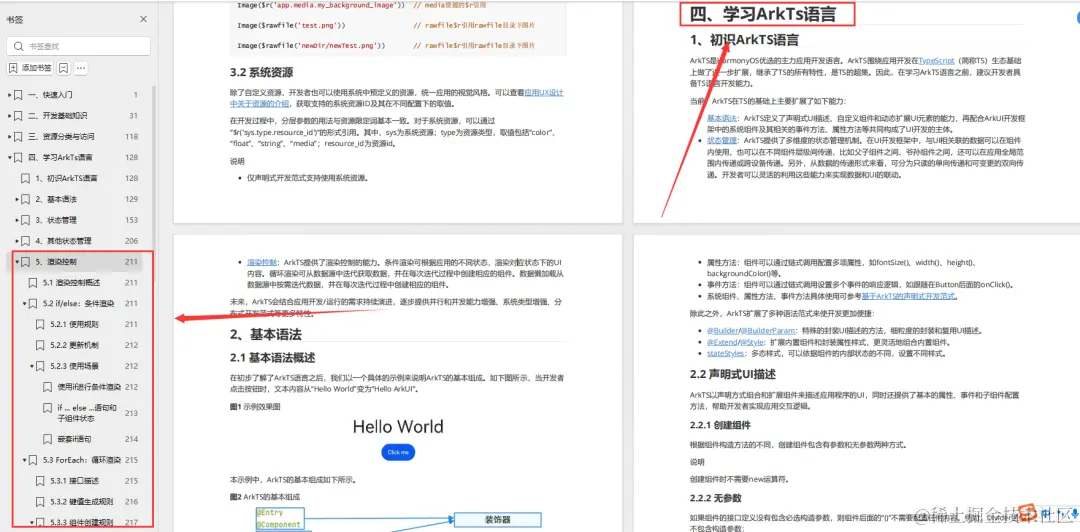
Task: Click the 2.2 声明式UI描述 heading
Action: click(733, 374)
